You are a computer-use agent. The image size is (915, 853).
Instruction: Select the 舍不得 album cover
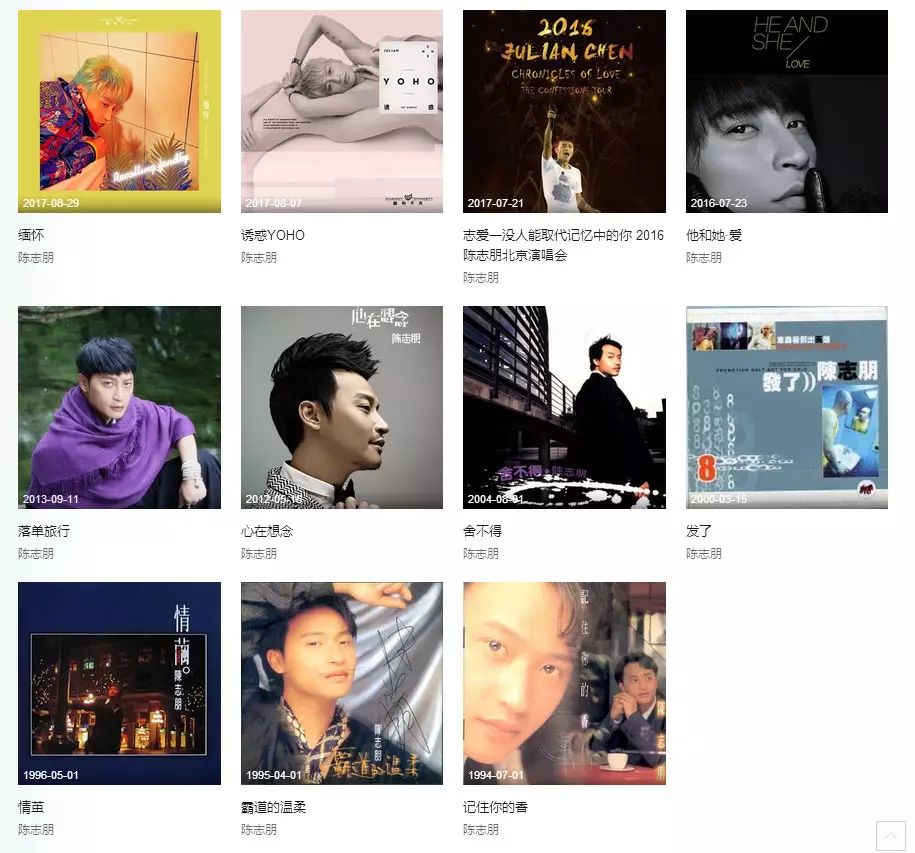tap(564, 407)
